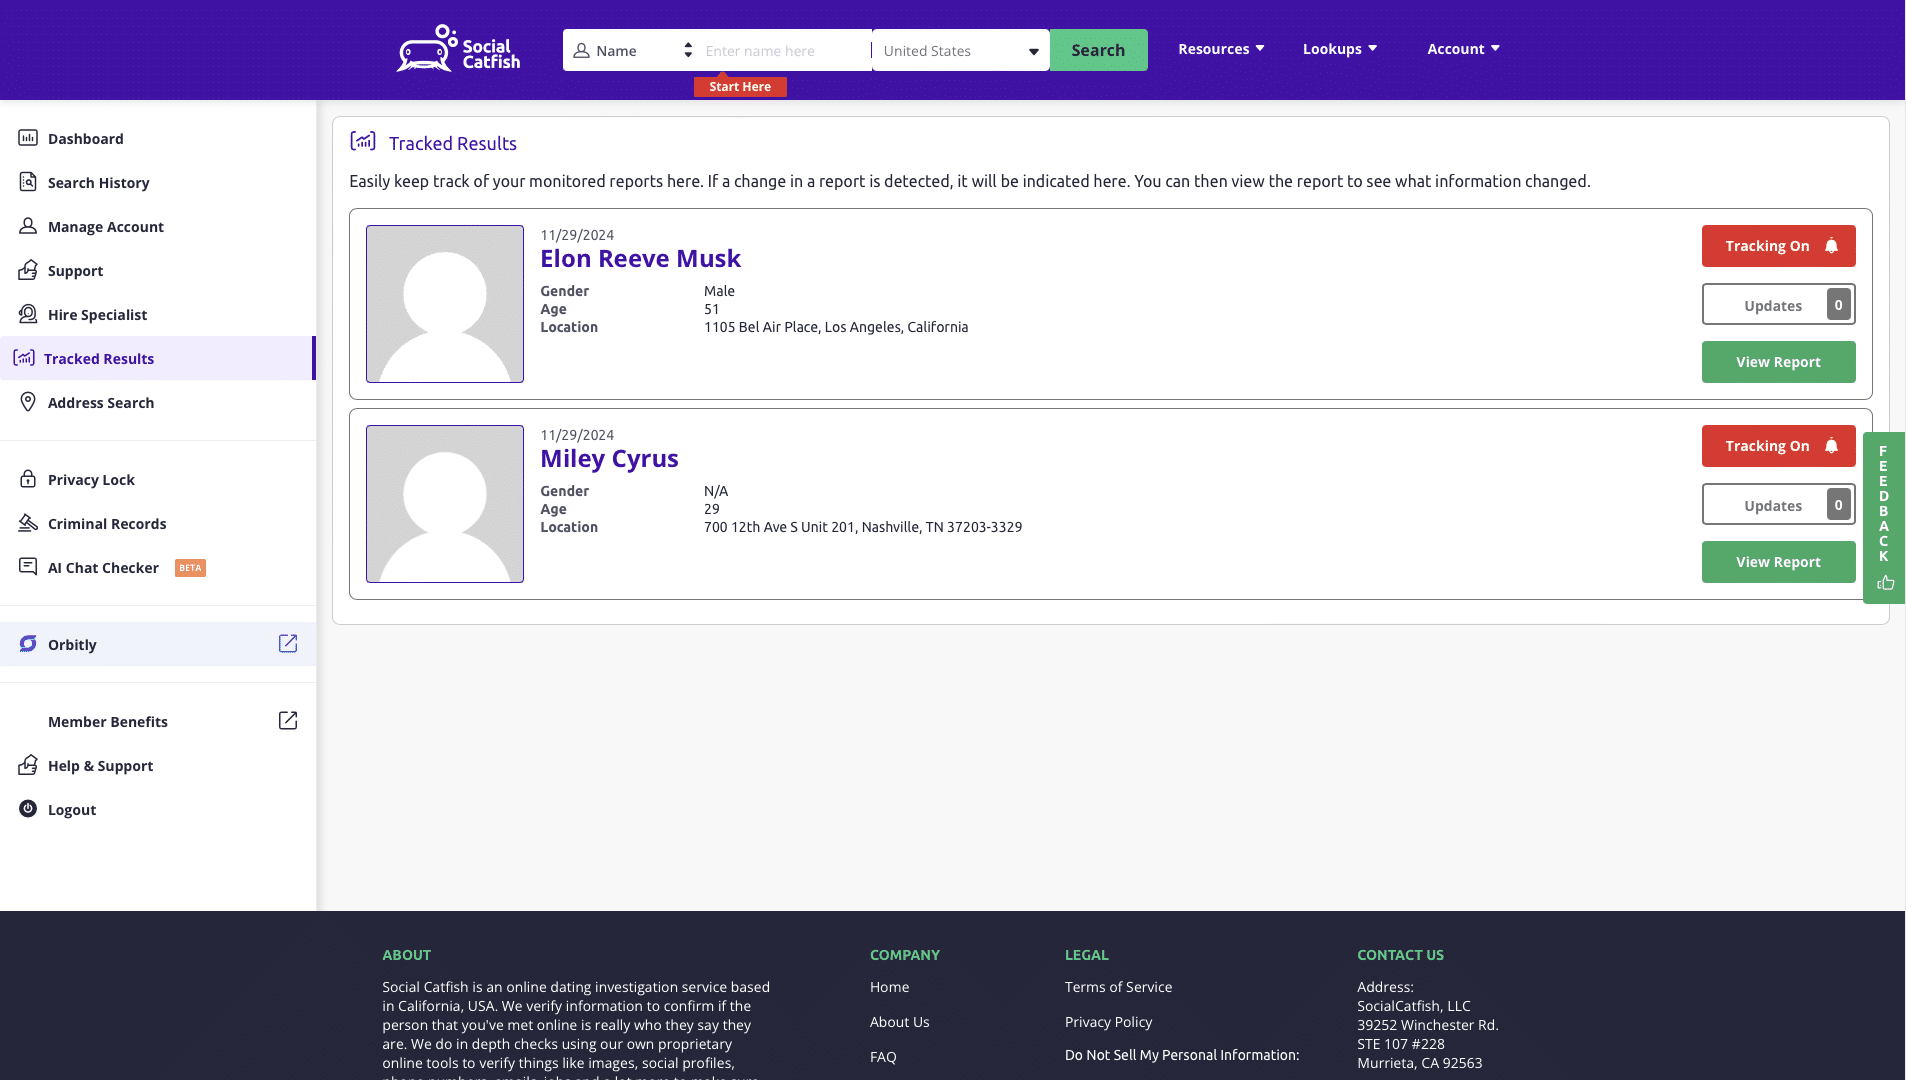This screenshot has height=1080, width=1906.
Task: Click the Privacy Lock padlock icon
Action: [x=28, y=479]
